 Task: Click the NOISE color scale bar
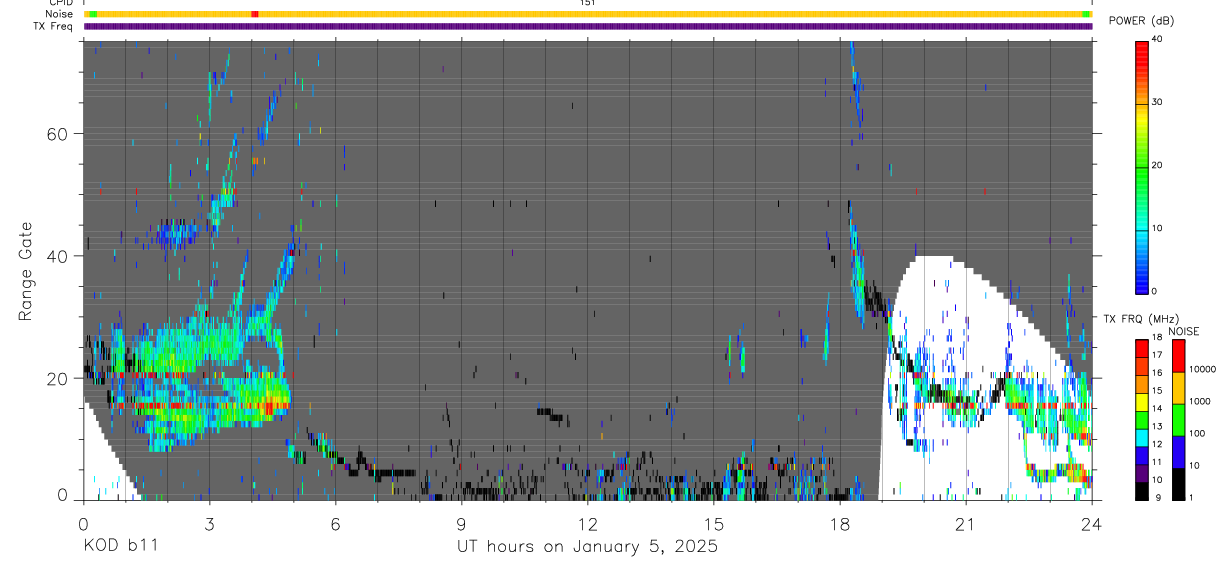(x=1179, y=419)
